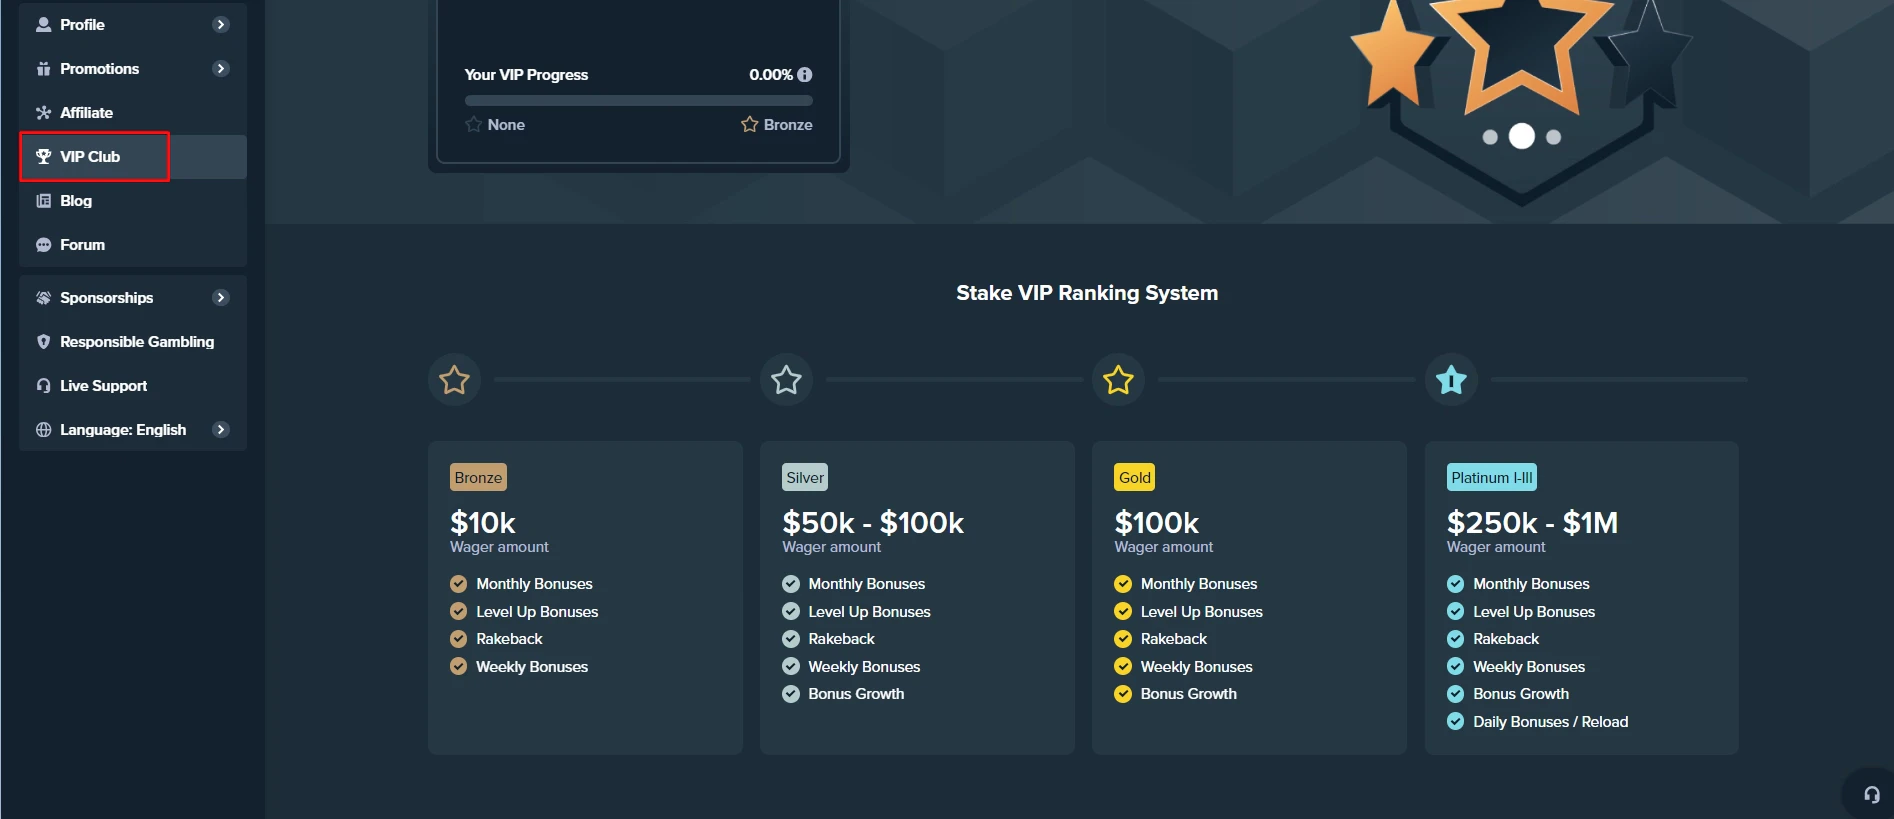Select Language: English option
Viewport: 1894px width, 819px height.
[133, 429]
